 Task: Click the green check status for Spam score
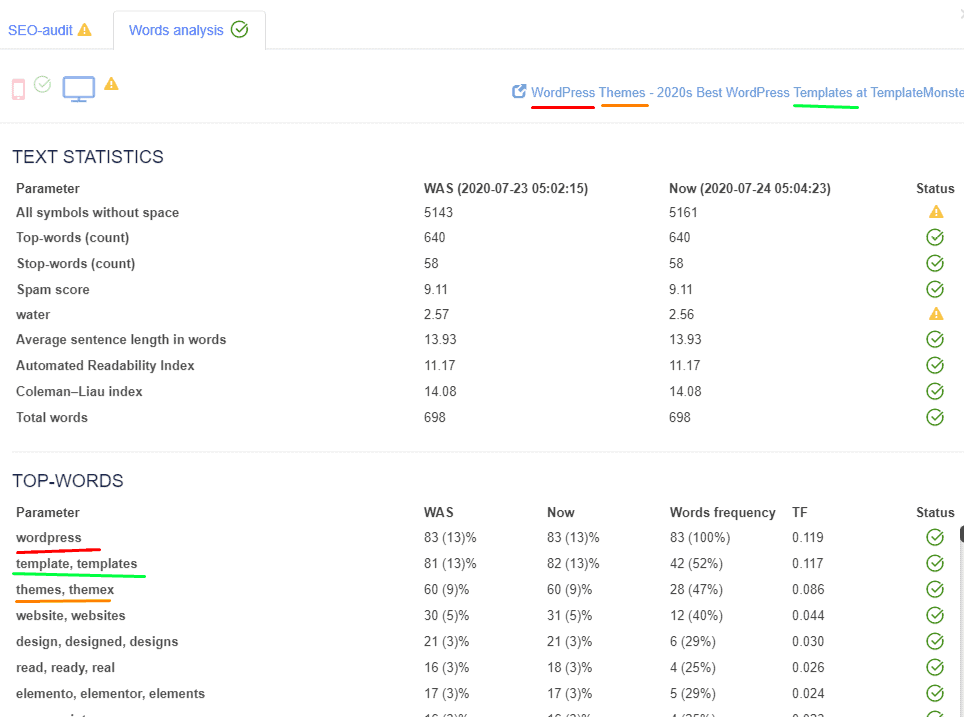click(x=935, y=289)
